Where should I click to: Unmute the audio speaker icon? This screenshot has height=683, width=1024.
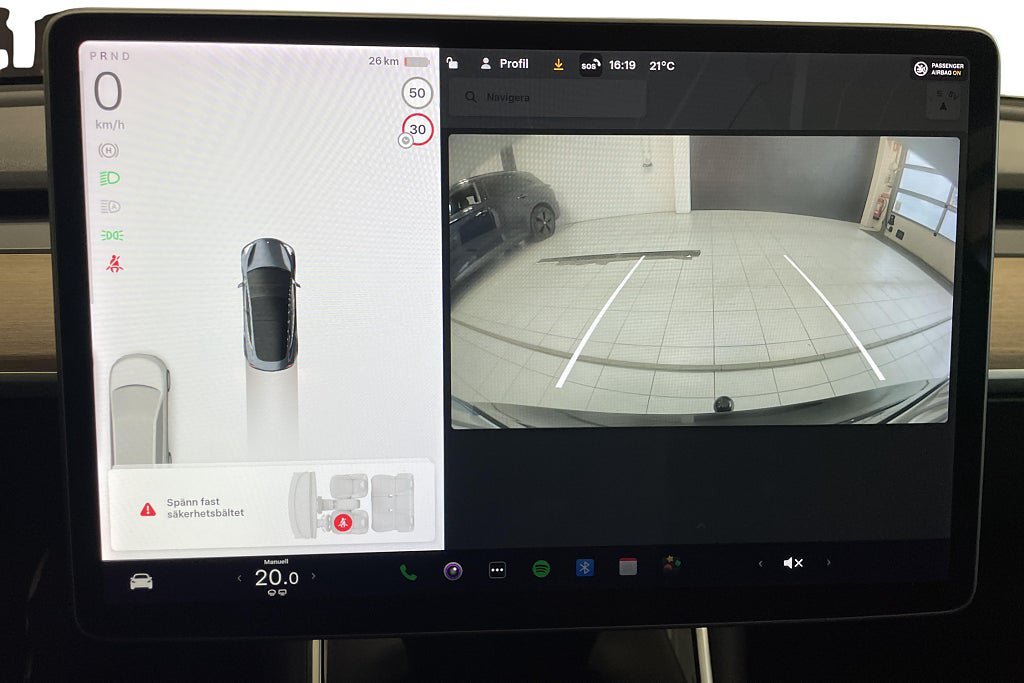click(793, 563)
